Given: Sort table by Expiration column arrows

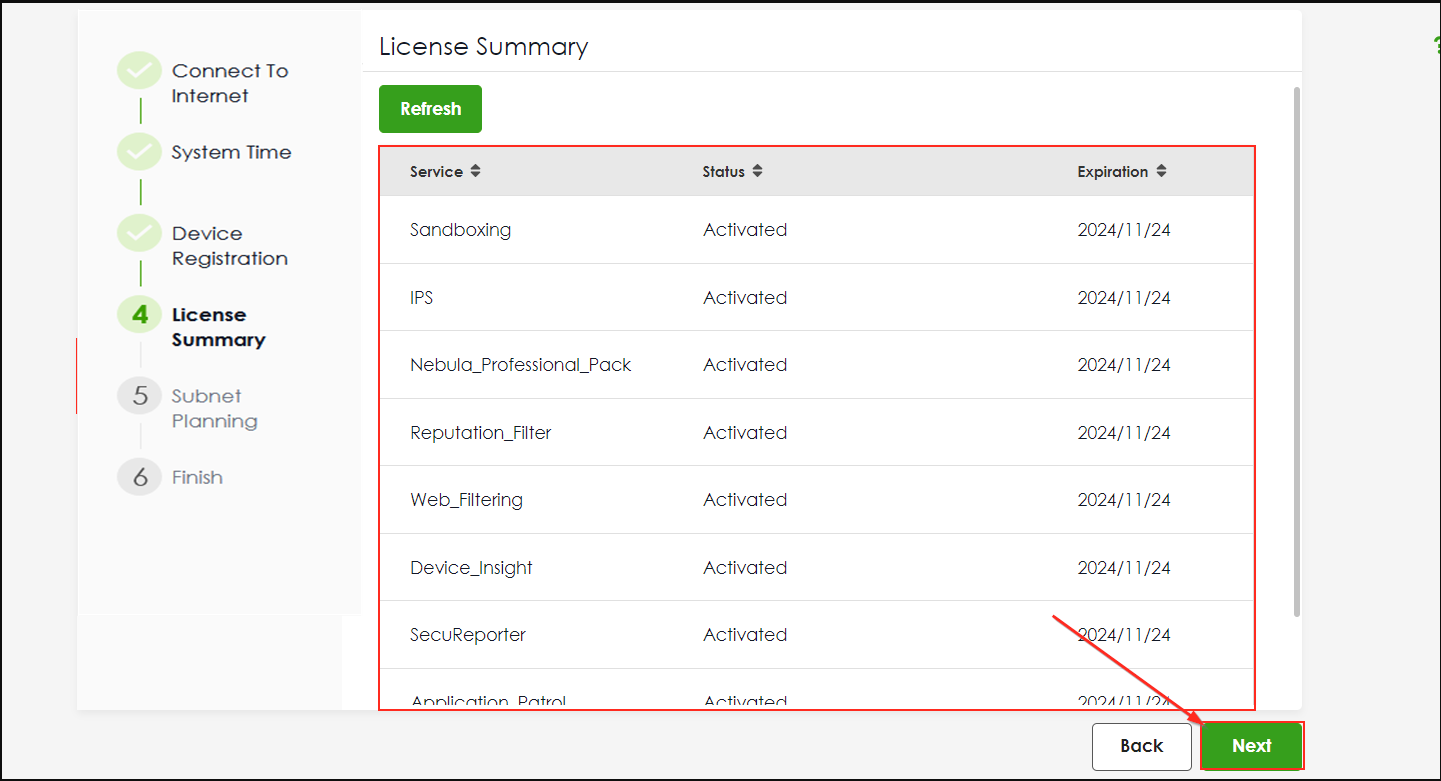Looking at the screenshot, I should pyautogui.click(x=1161, y=171).
